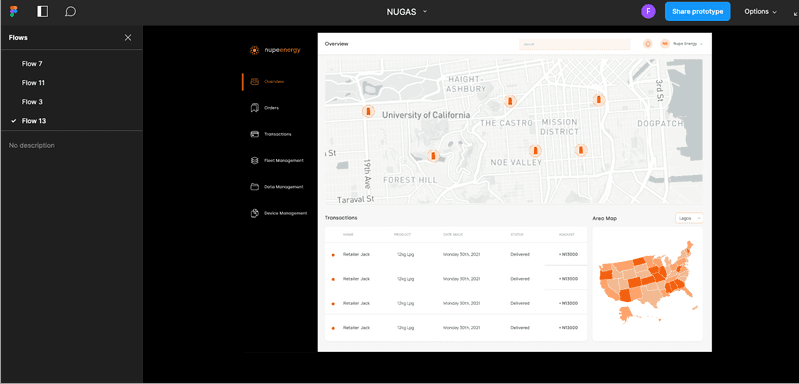Click the orange notification bell icon
The image size is (799, 384).
point(648,44)
